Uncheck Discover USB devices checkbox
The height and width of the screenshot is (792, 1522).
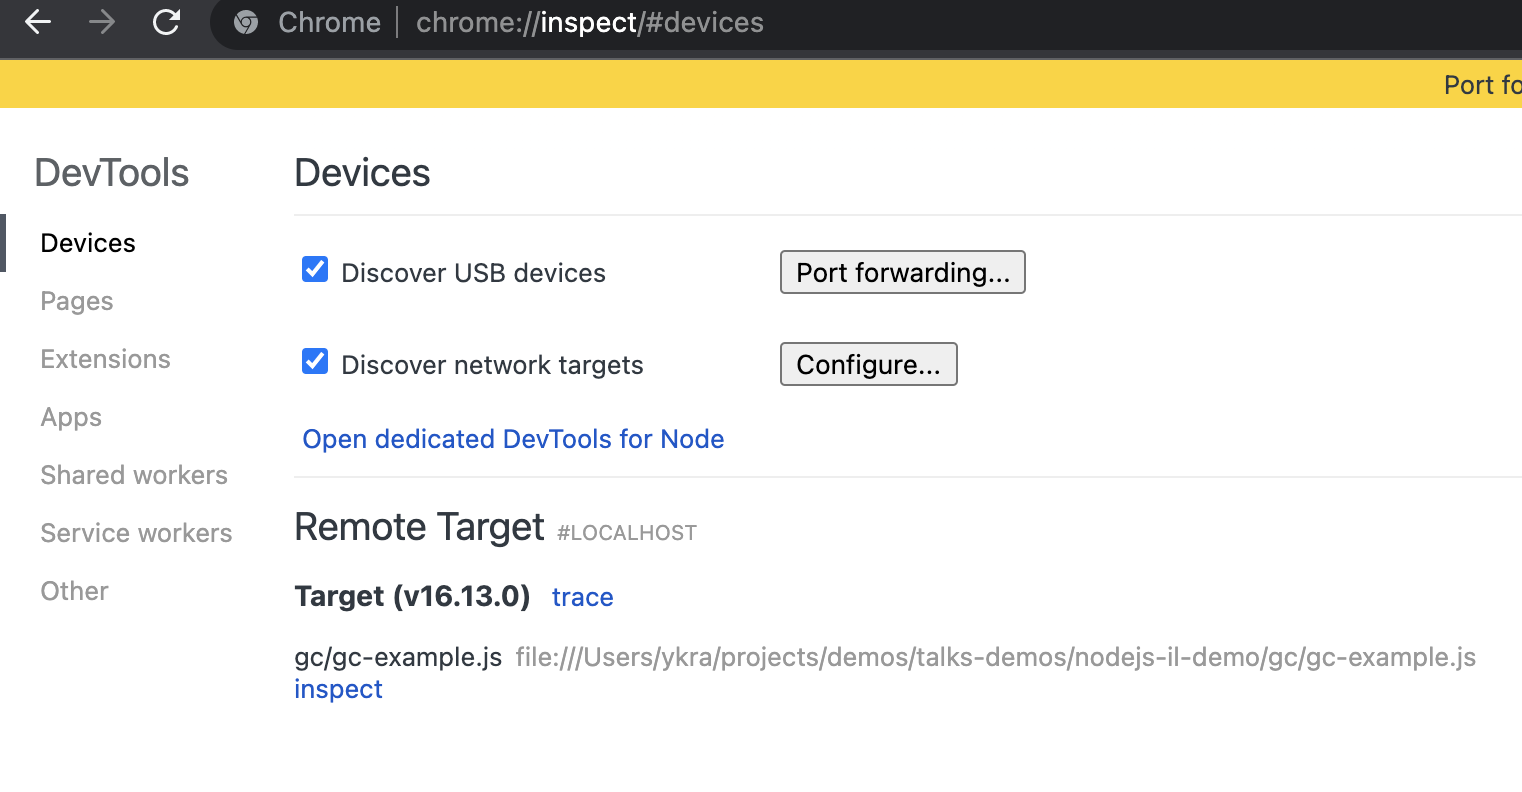tap(315, 270)
